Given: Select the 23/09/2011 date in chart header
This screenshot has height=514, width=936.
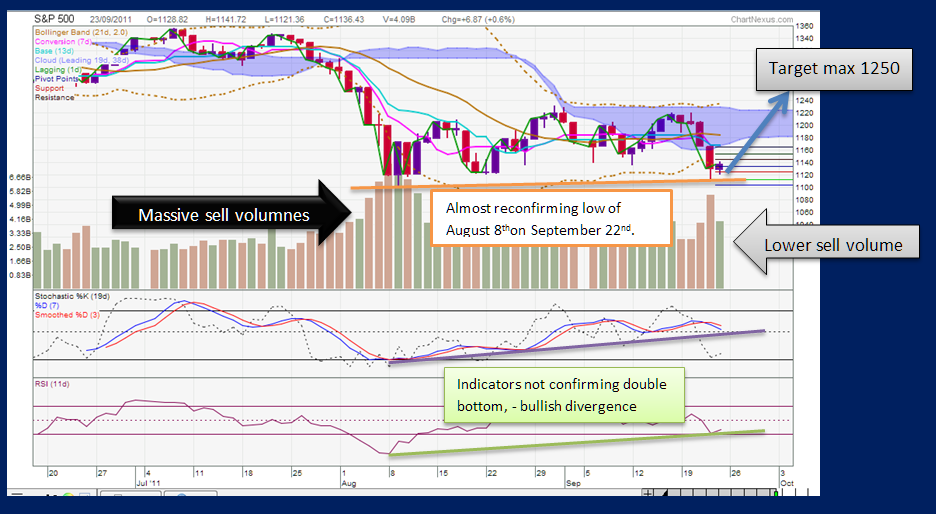Looking at the screenshot, I should coord(110,20).
